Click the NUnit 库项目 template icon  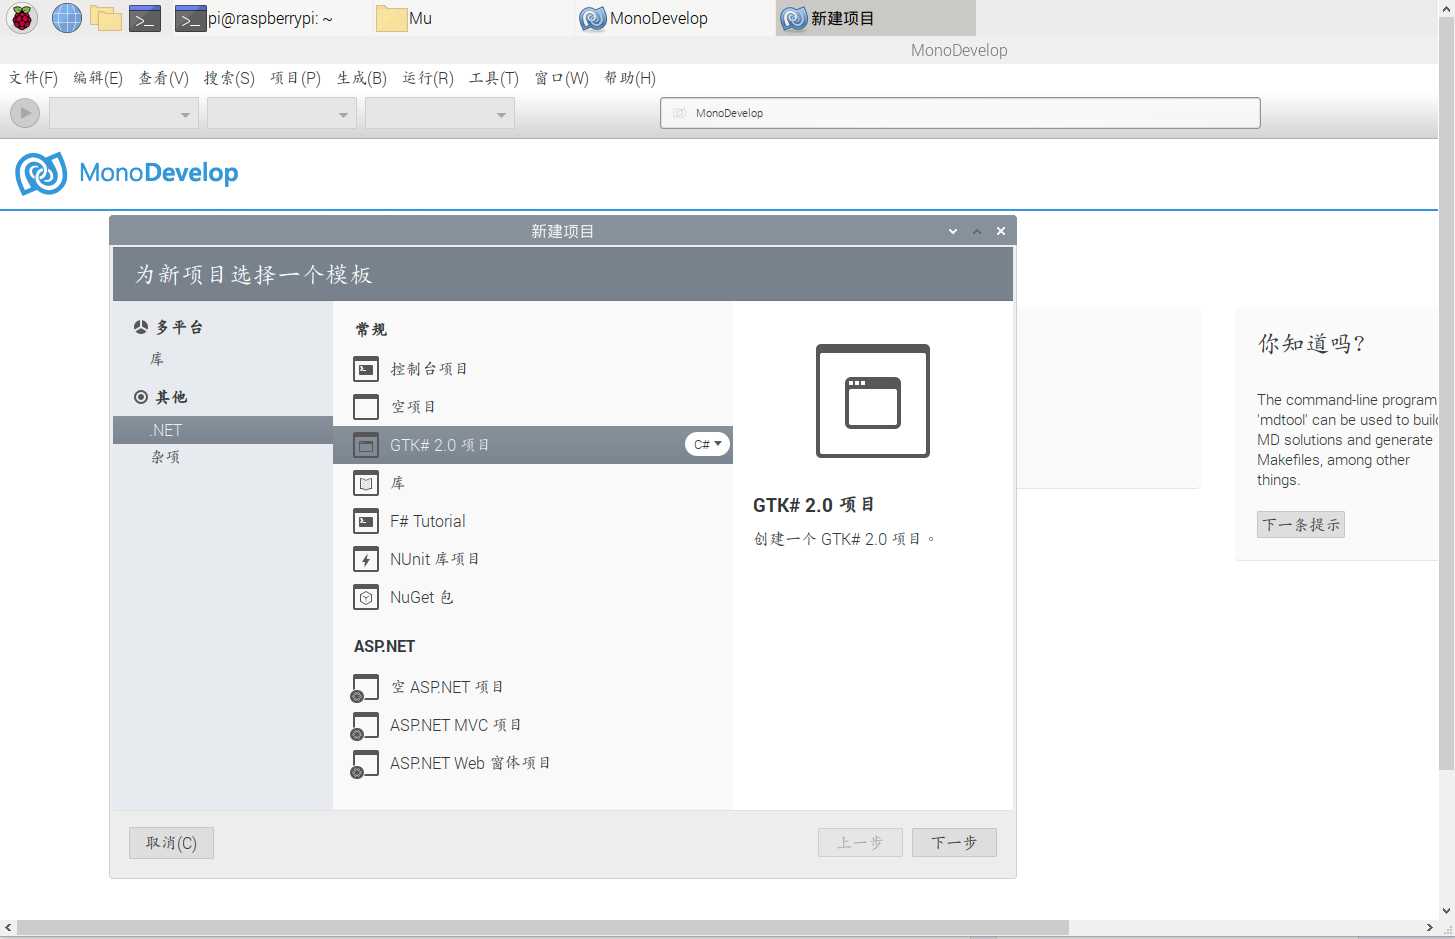(x=366, y=559)
